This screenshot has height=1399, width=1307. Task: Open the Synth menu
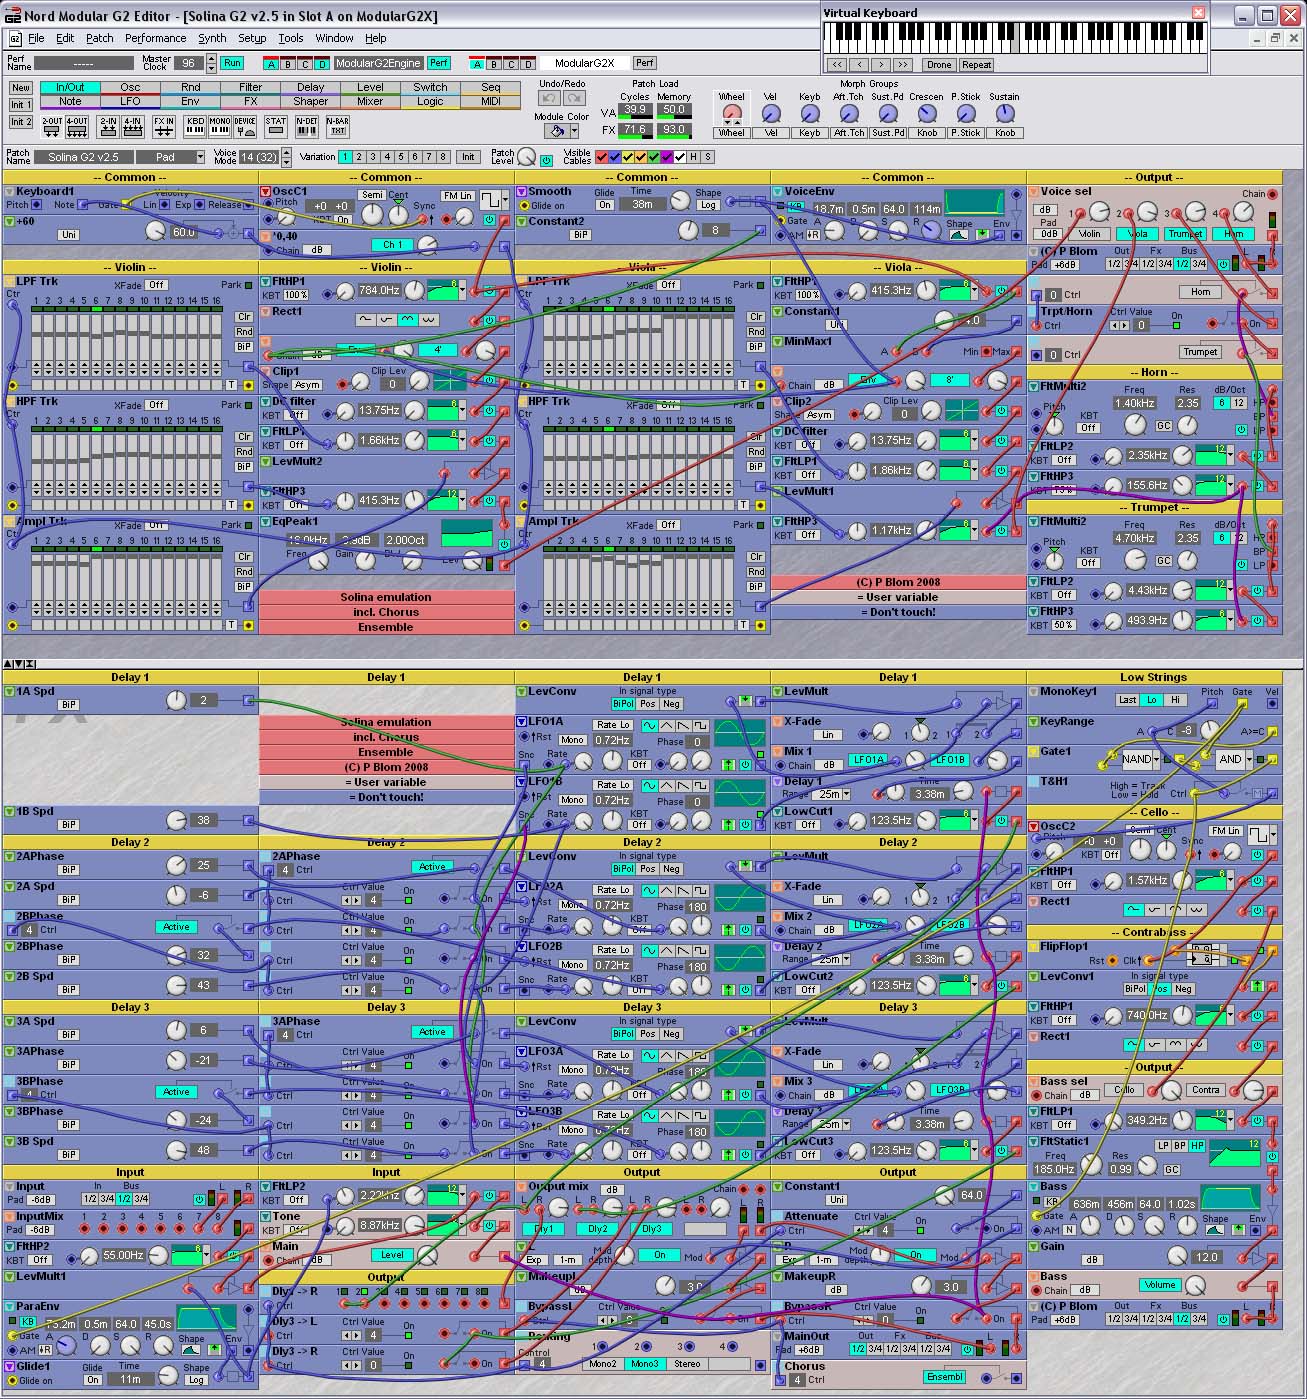point(212,38)
